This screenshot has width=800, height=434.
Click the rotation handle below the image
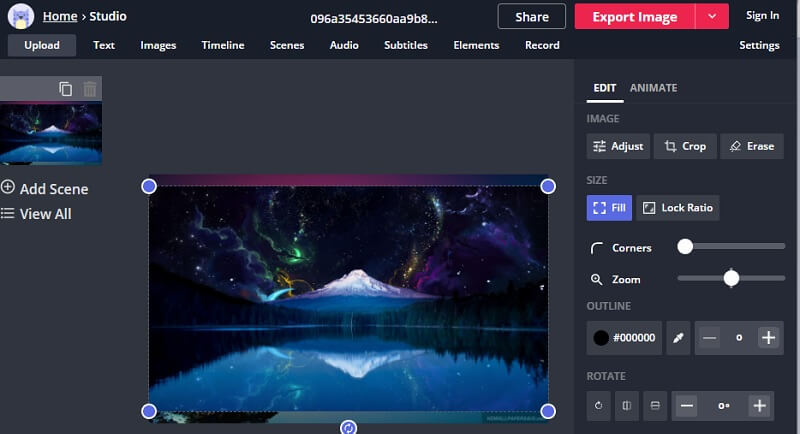[348, 427]
